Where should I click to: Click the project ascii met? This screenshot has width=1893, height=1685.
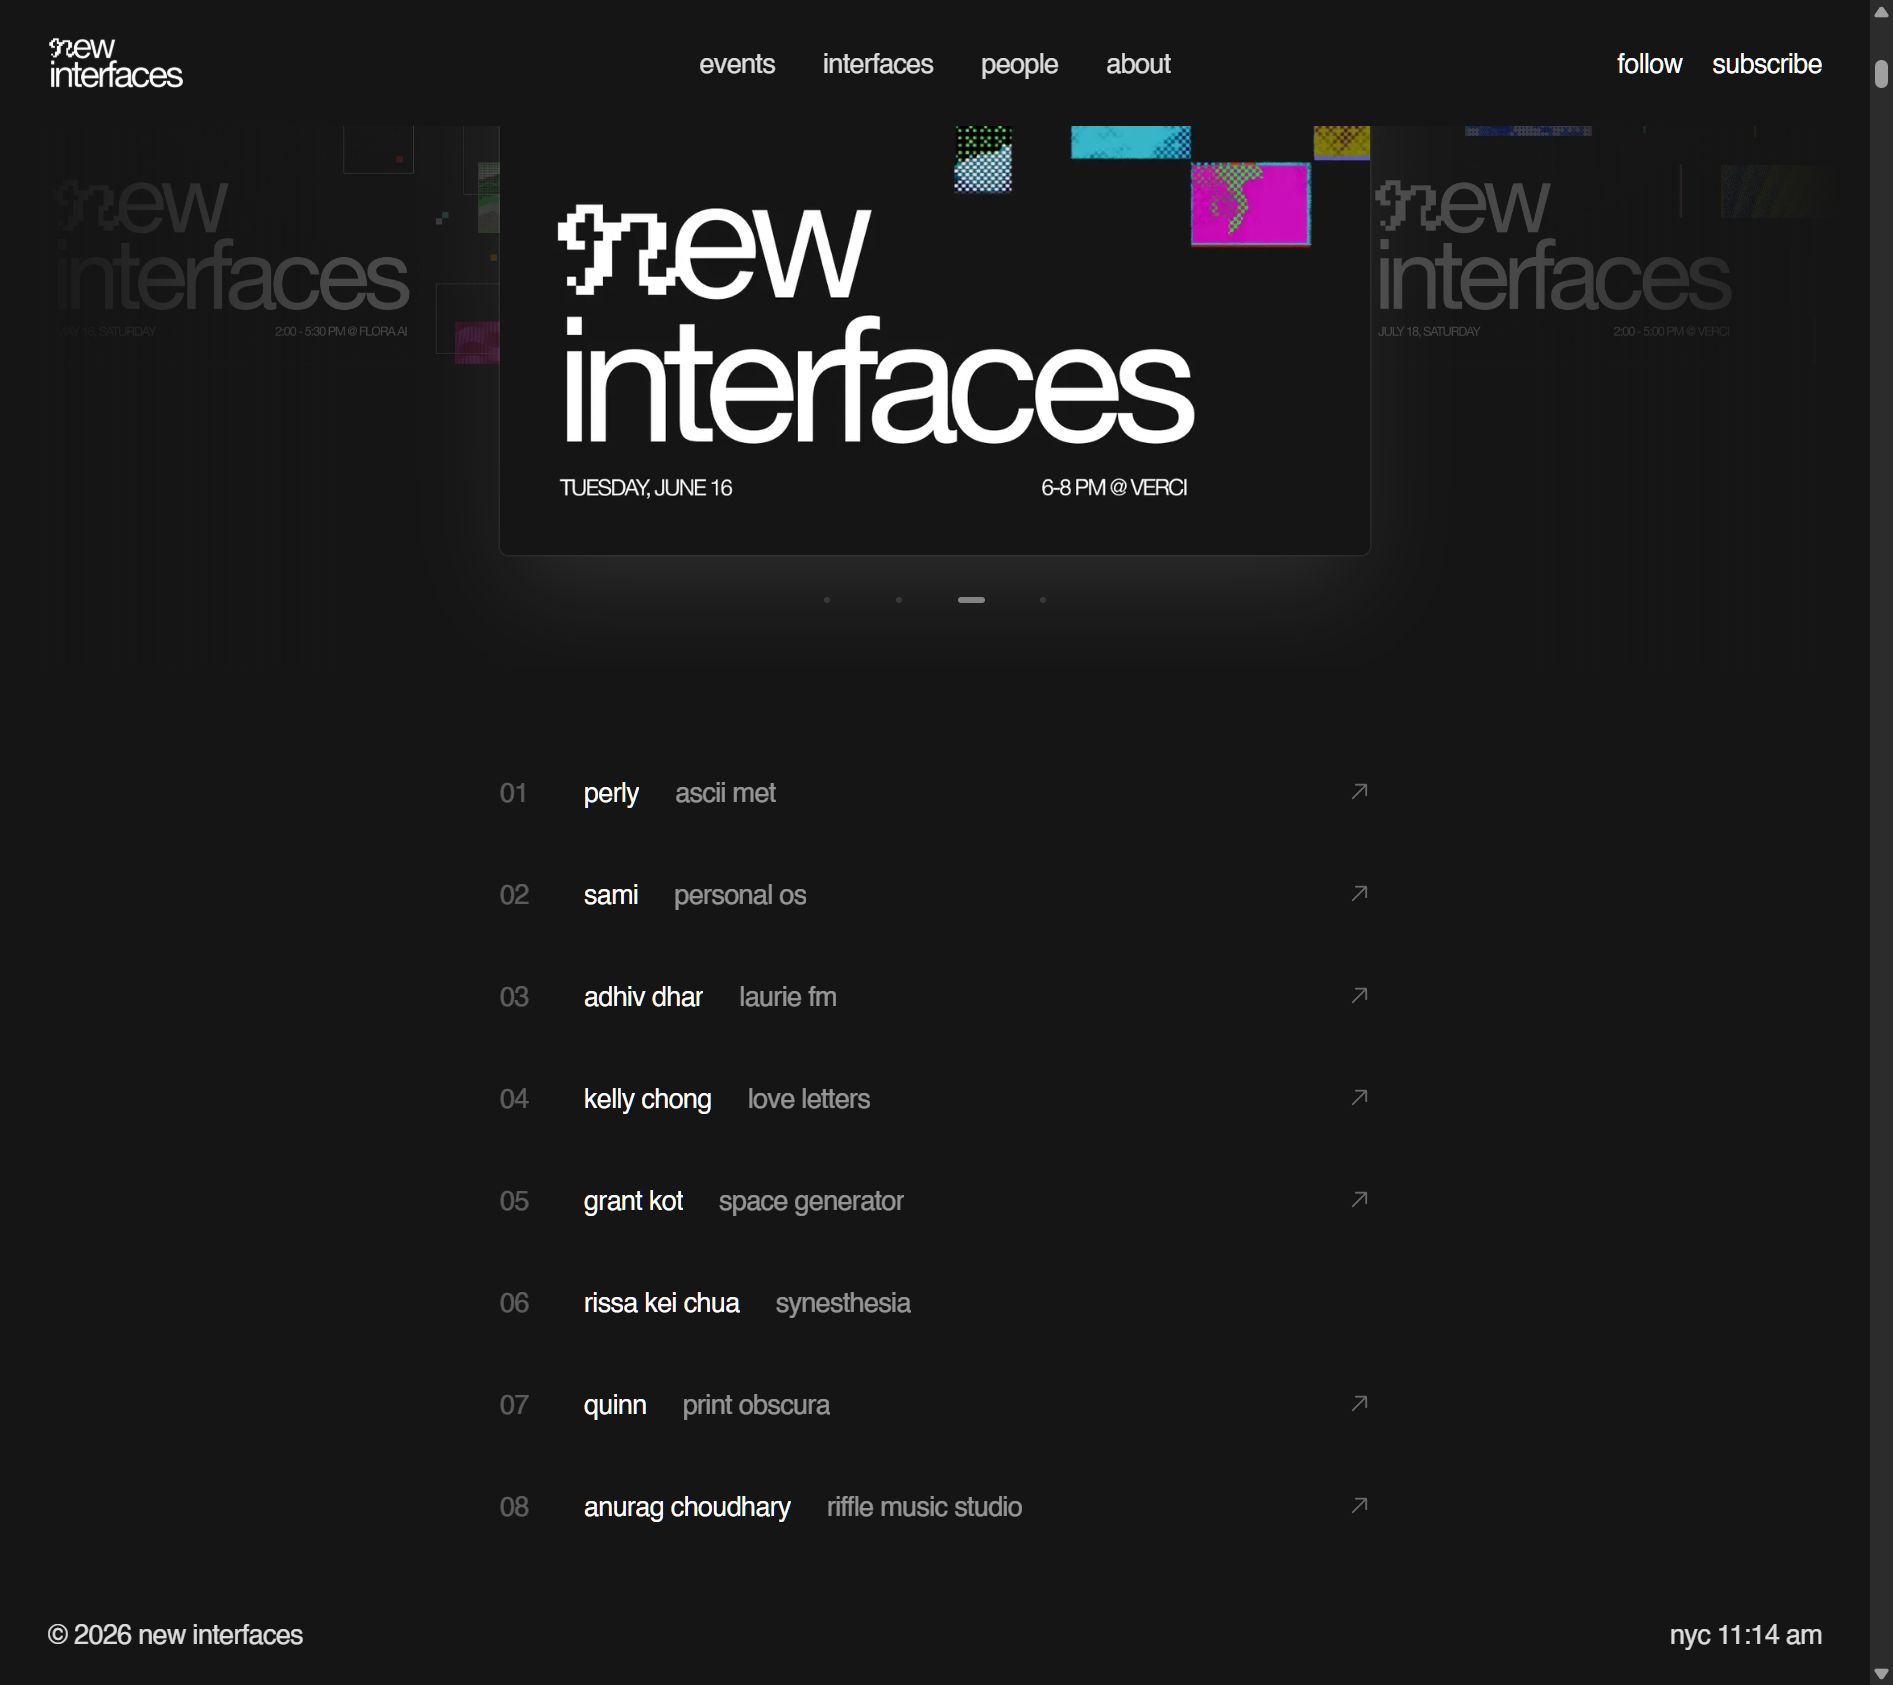tap(725, 794)
